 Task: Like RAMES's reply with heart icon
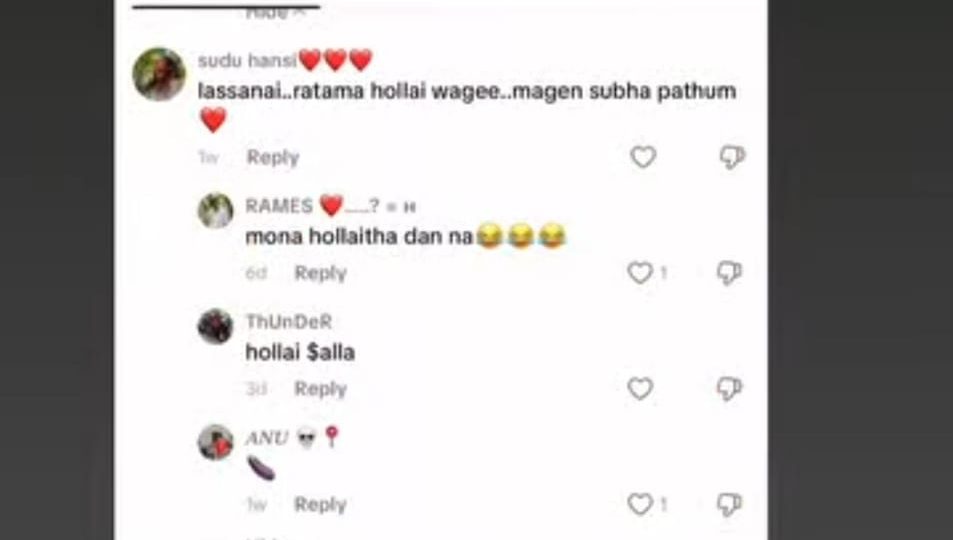(639, 272)
